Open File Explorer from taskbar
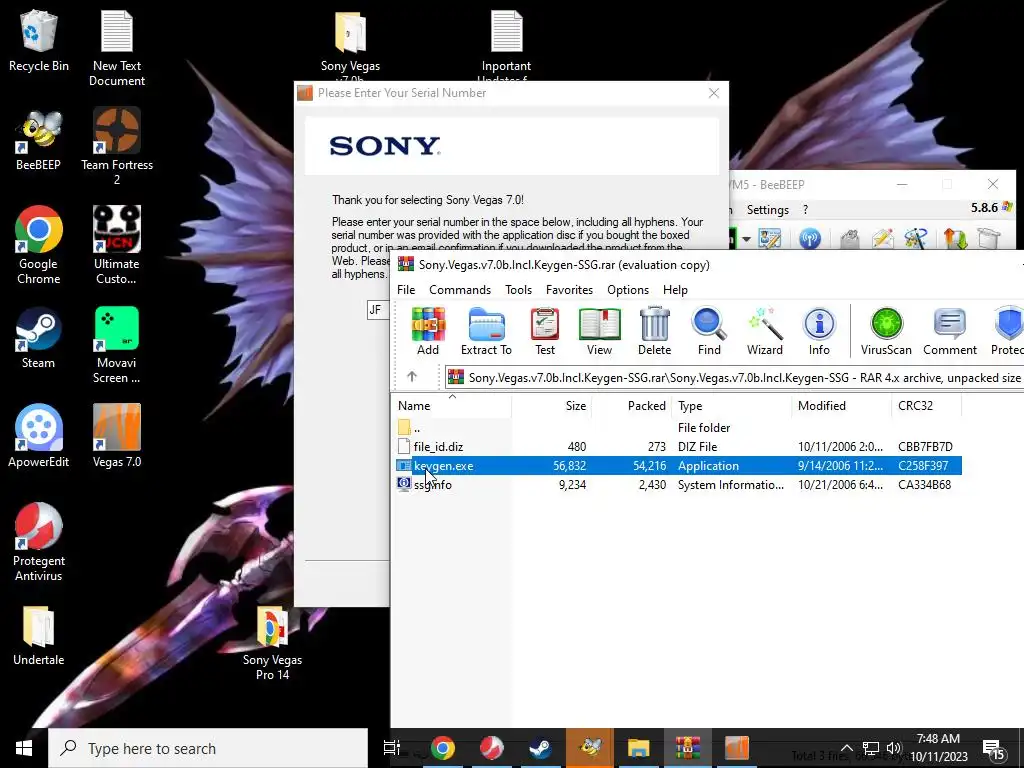Screen dimensions: 1024x768 (x=639, y=748)
